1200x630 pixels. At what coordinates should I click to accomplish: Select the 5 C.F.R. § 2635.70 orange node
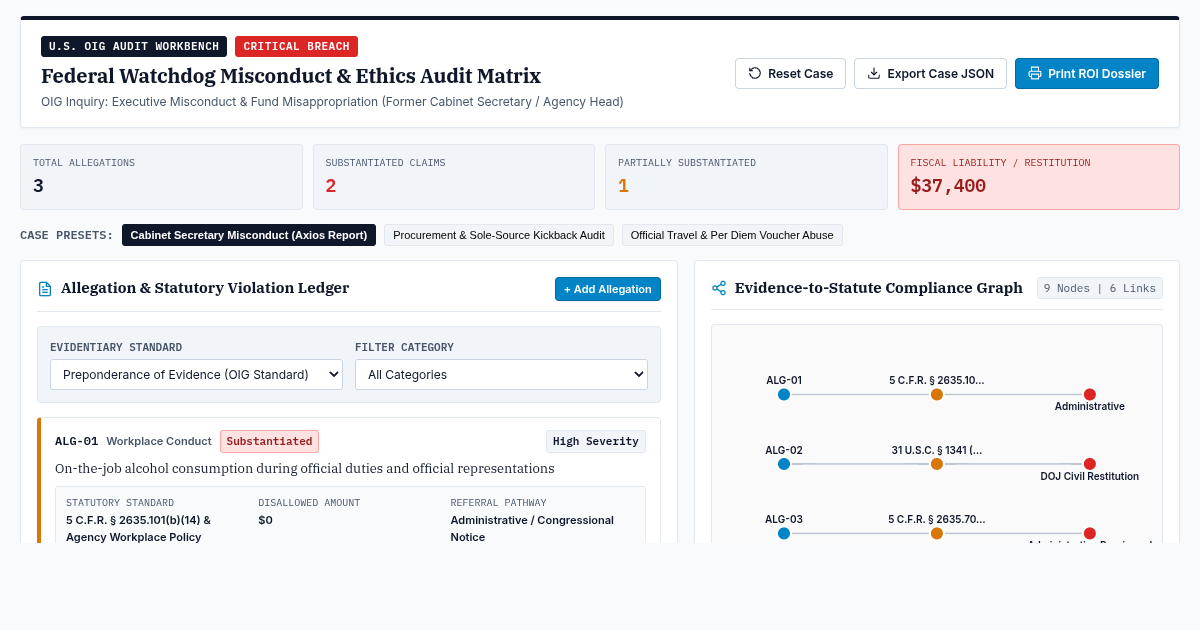point(937,533)
